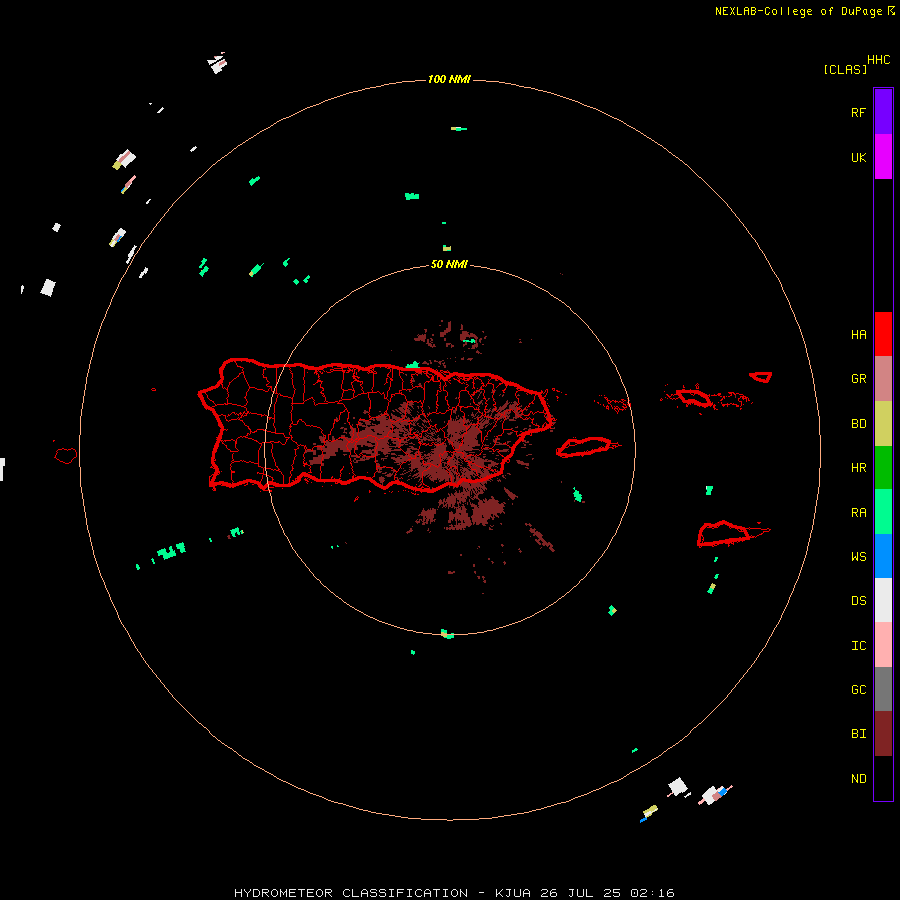Click the HR legend label
Screen dimensions: 900x900
click(858, 468)
